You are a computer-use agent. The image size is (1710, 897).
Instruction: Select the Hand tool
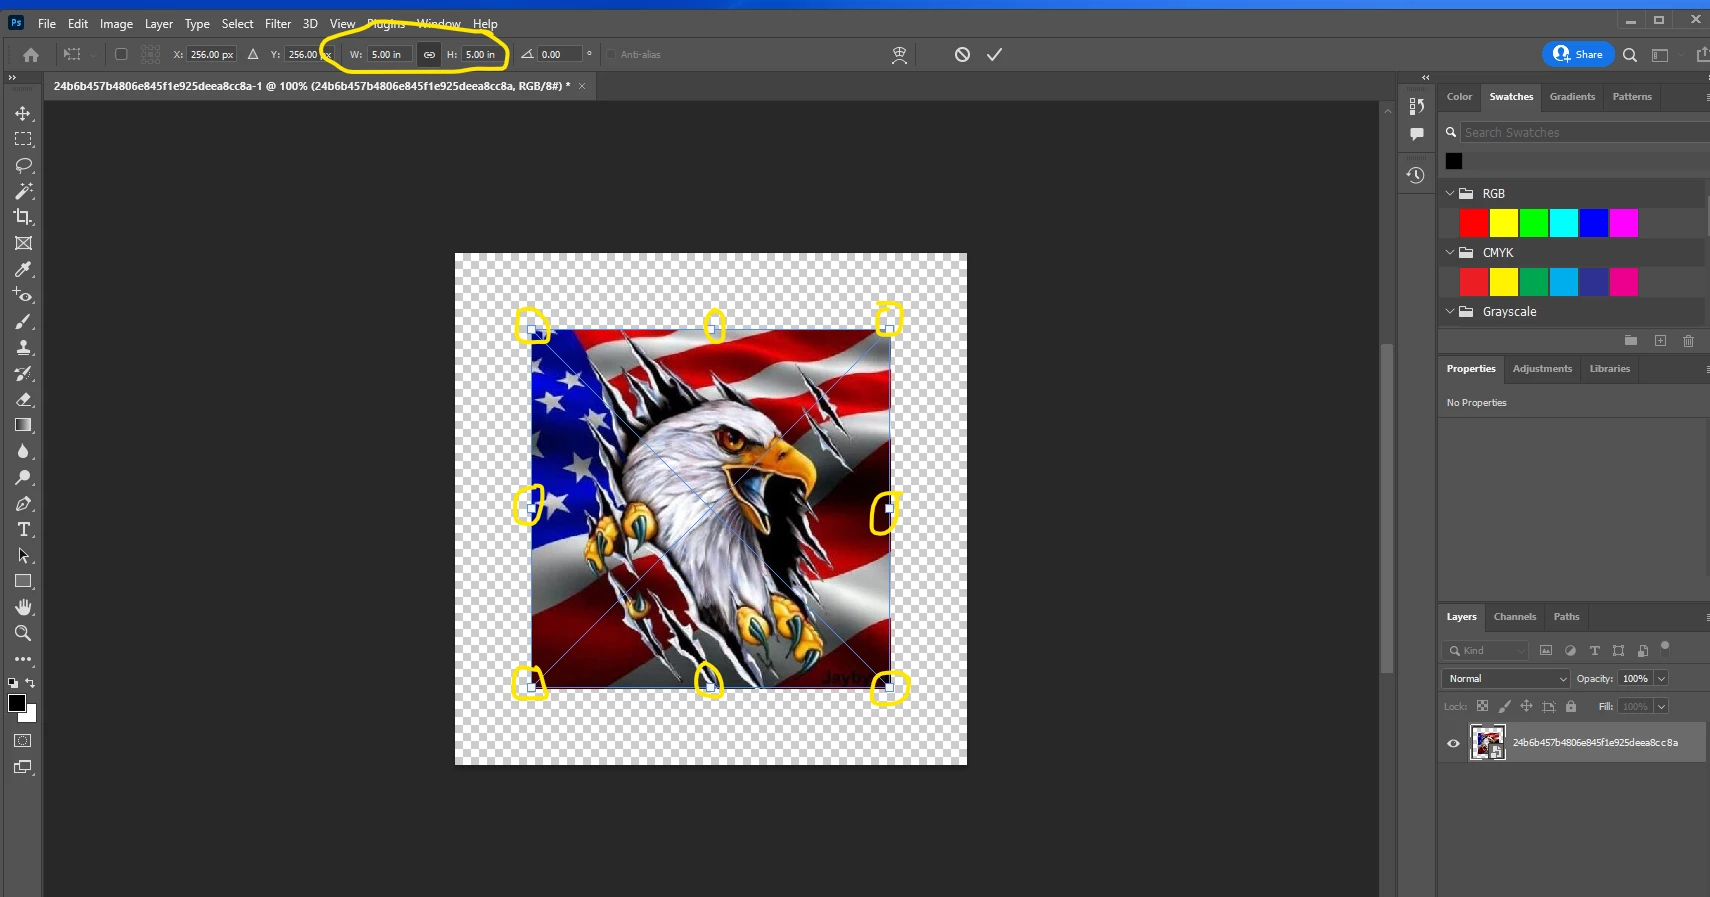pos(23,607)
